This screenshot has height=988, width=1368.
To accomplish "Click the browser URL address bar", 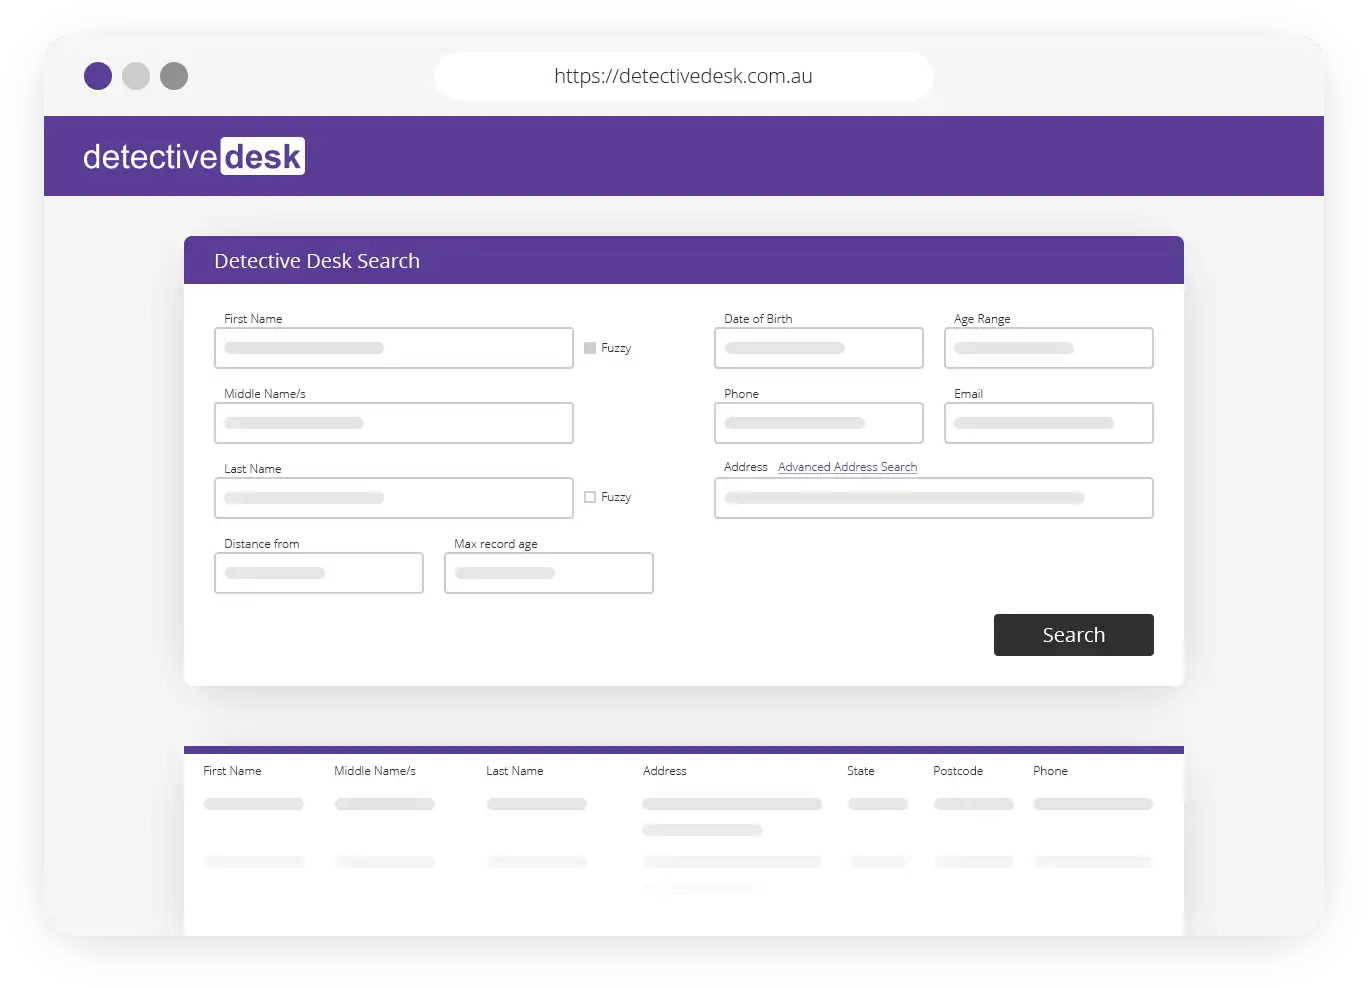I will pos(684,76).
